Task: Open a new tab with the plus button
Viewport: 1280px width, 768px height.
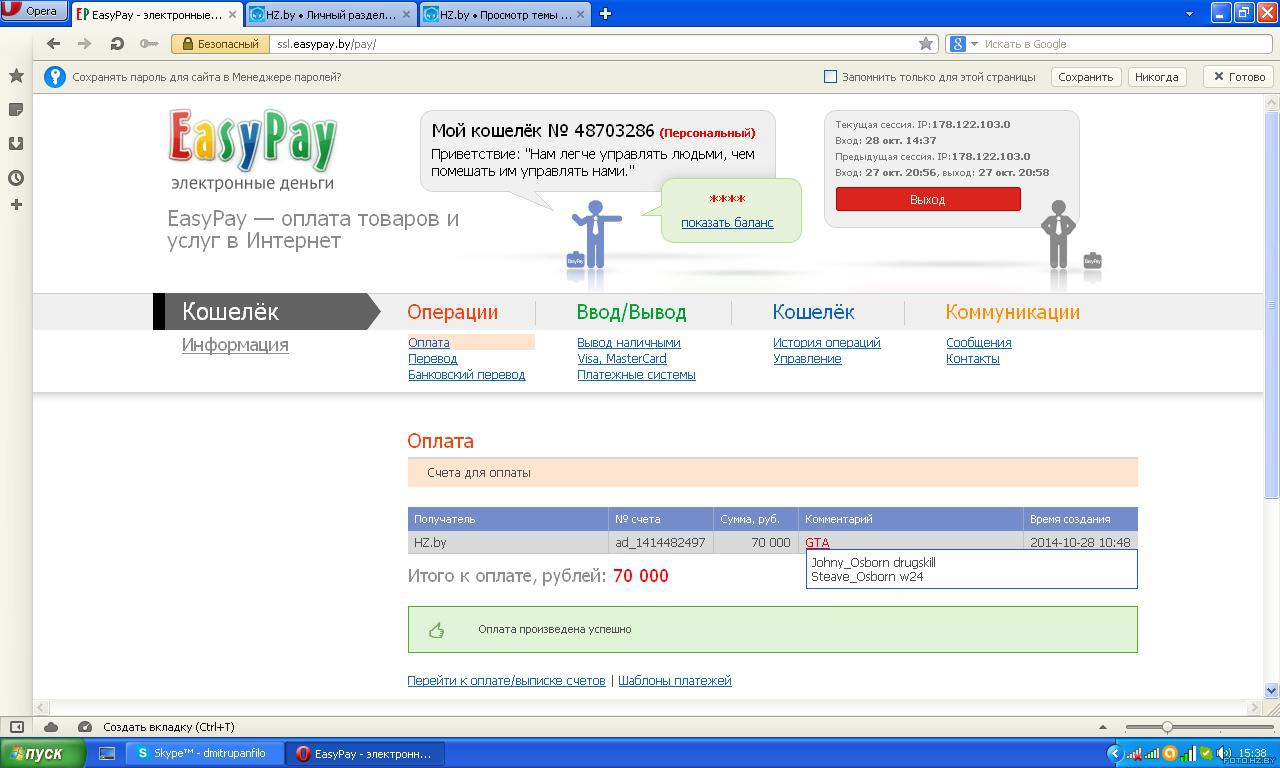Action: point(605,14)
